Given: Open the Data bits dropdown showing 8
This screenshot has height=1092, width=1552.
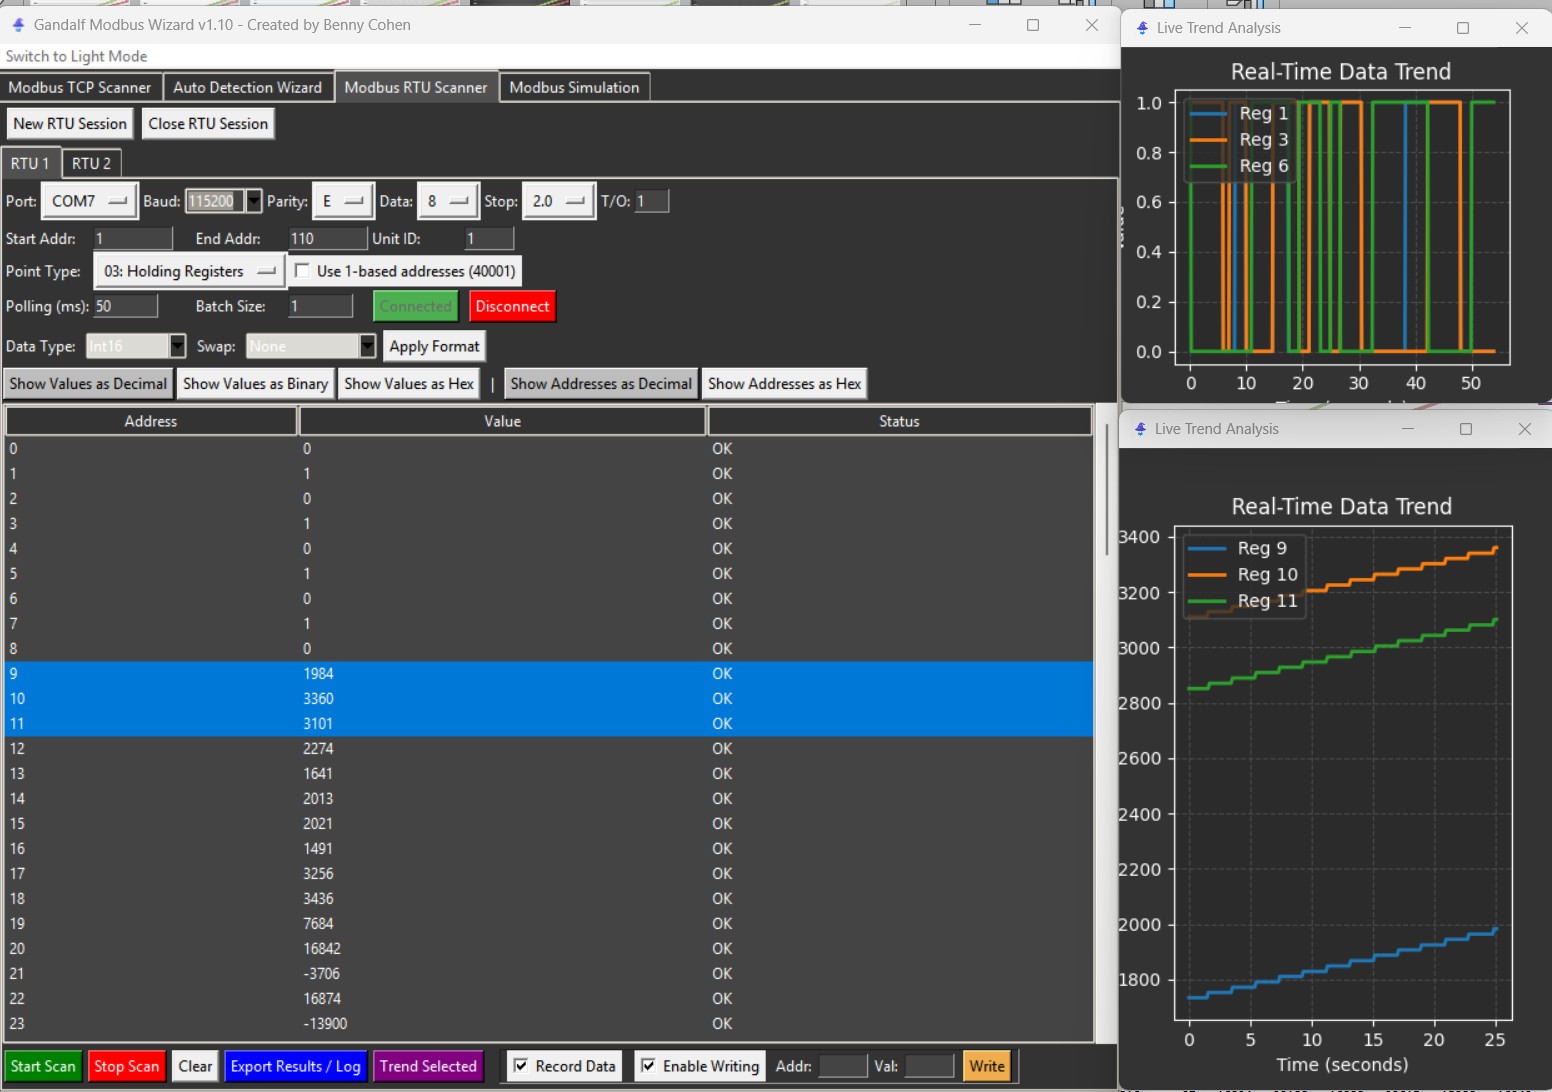Looking at the screenshot, I should pos(448,201).
